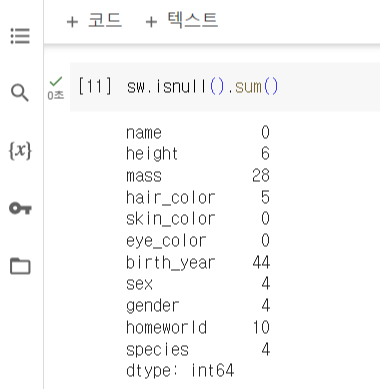Image resolution: width=380 pixels, height=389 pixels.
Task: Click the [11] execution count of the cell
Action: click(95, 87)
